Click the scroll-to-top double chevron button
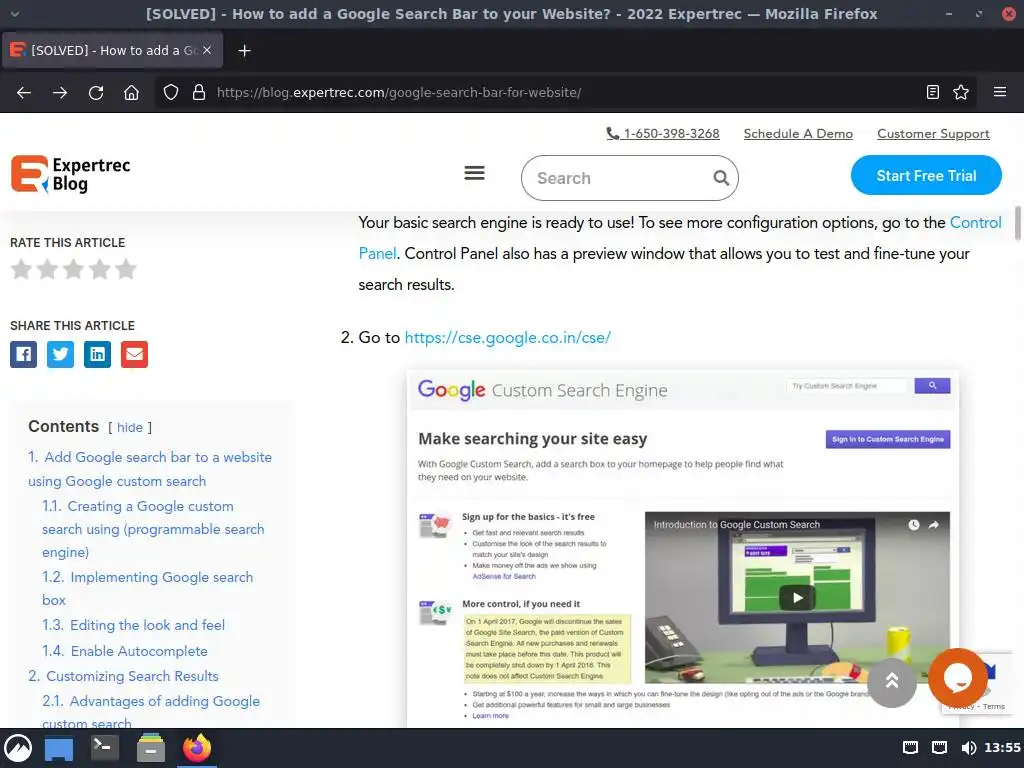Viewport: 1024px width, 768px height. click(891, 682)
